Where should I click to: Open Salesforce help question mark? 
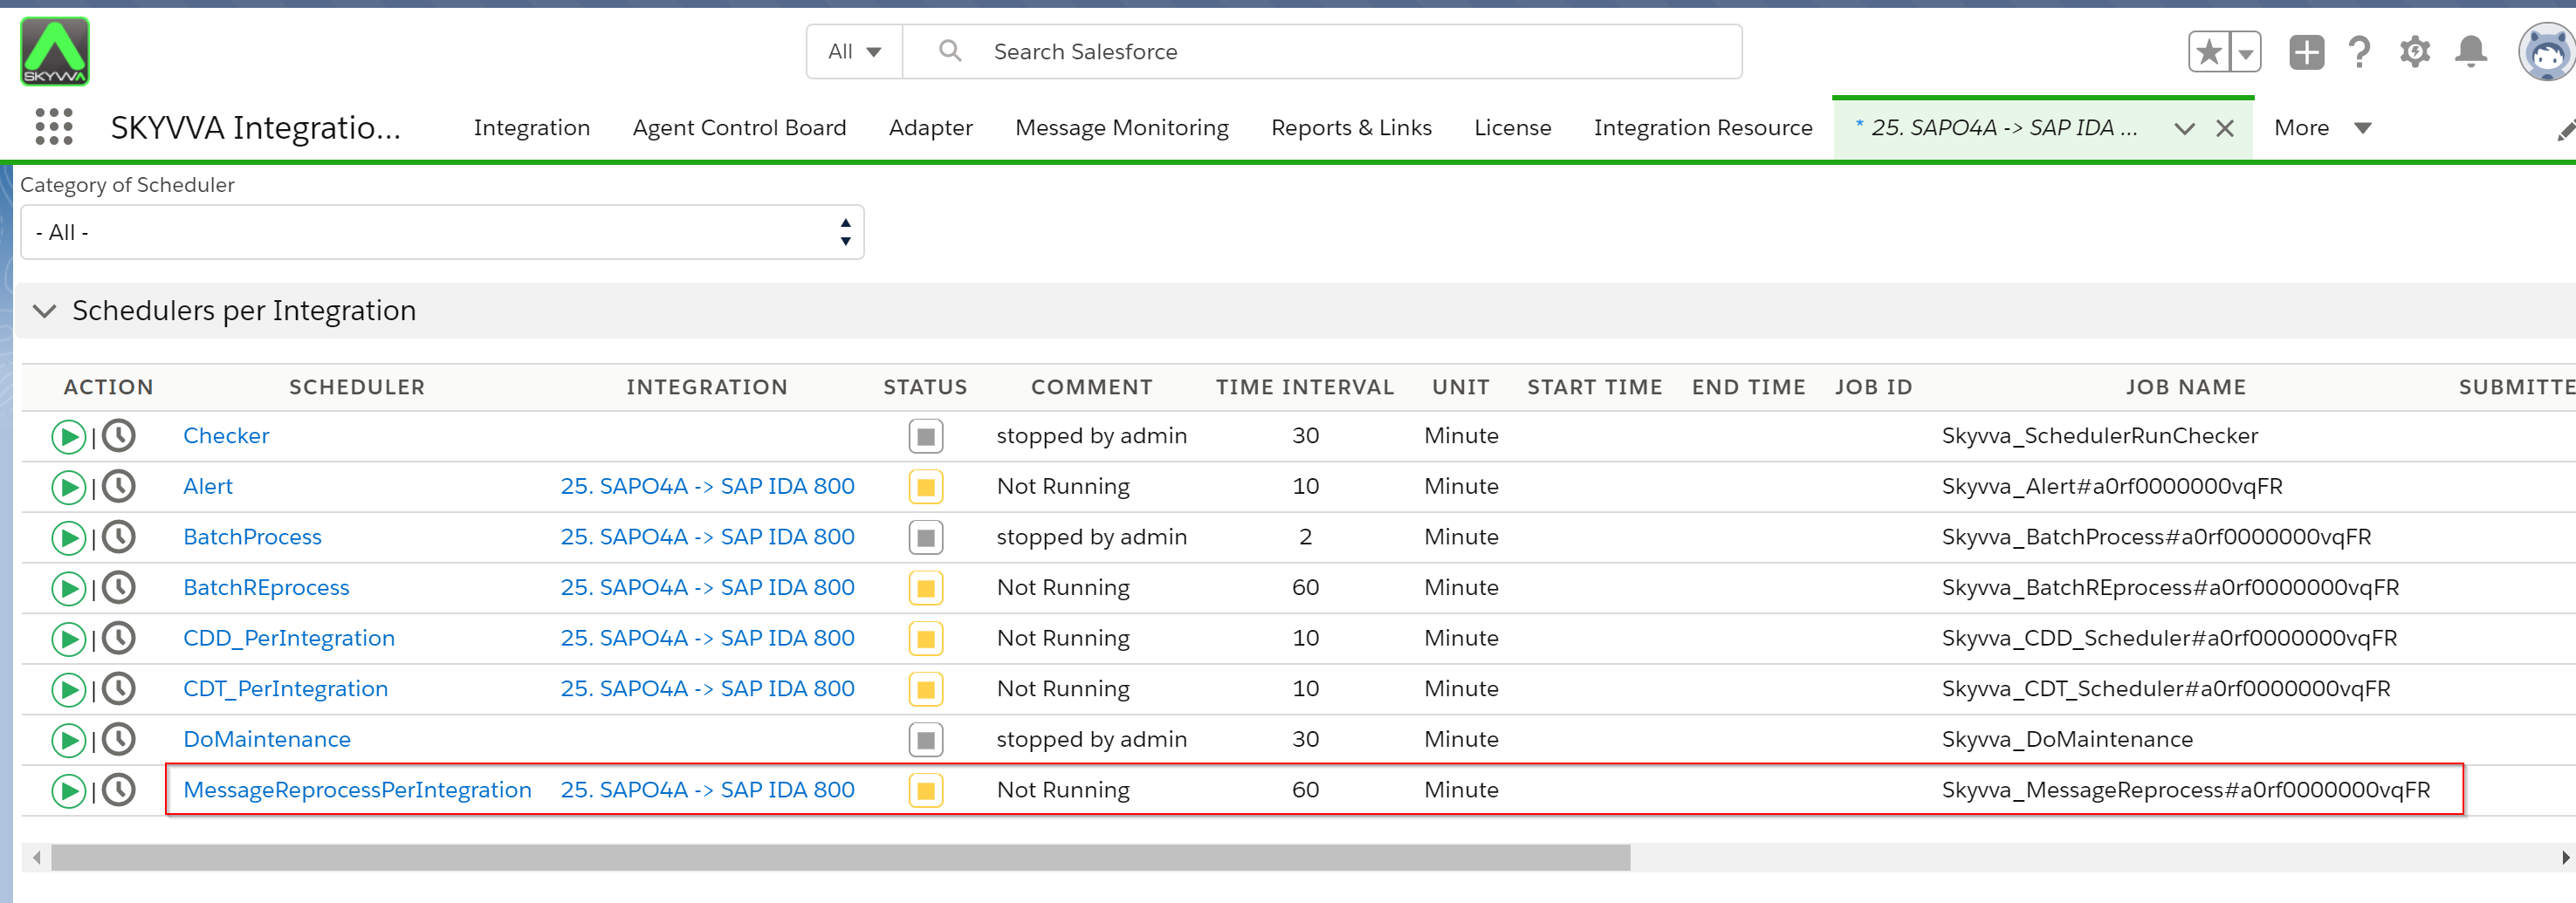2360,51
